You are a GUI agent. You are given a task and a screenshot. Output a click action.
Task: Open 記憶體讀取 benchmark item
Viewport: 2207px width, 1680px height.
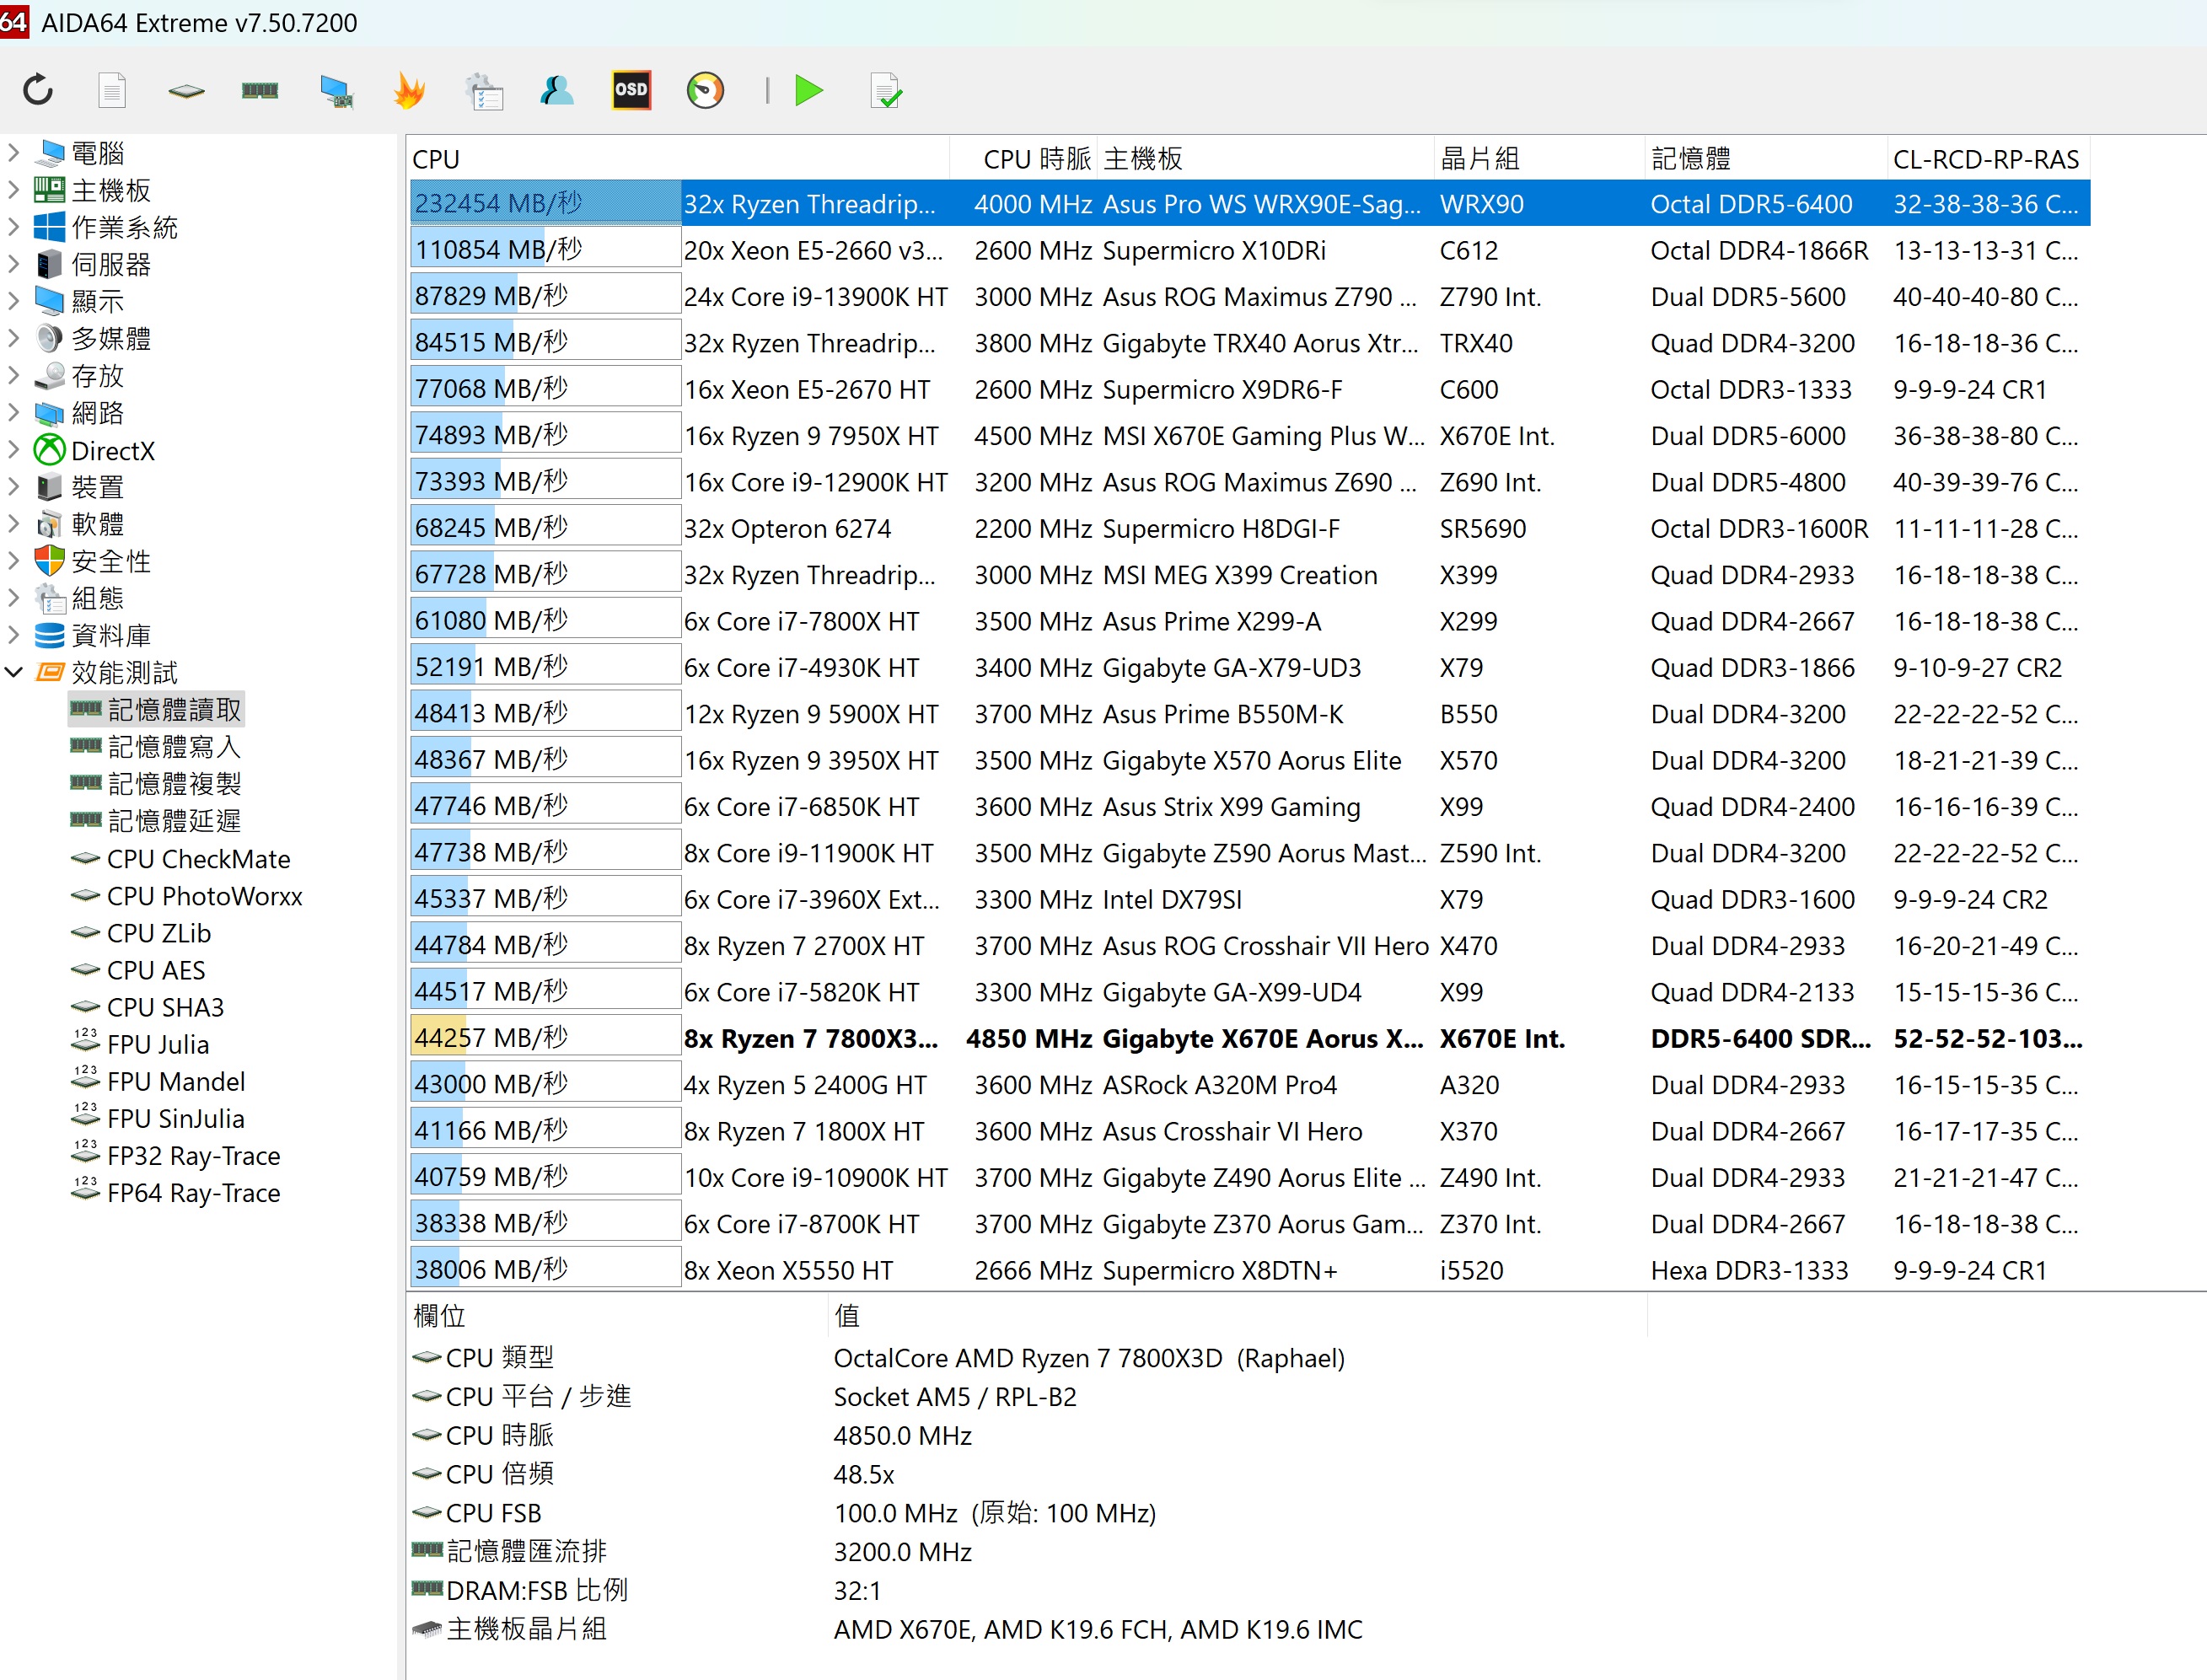tap(156, 709)
